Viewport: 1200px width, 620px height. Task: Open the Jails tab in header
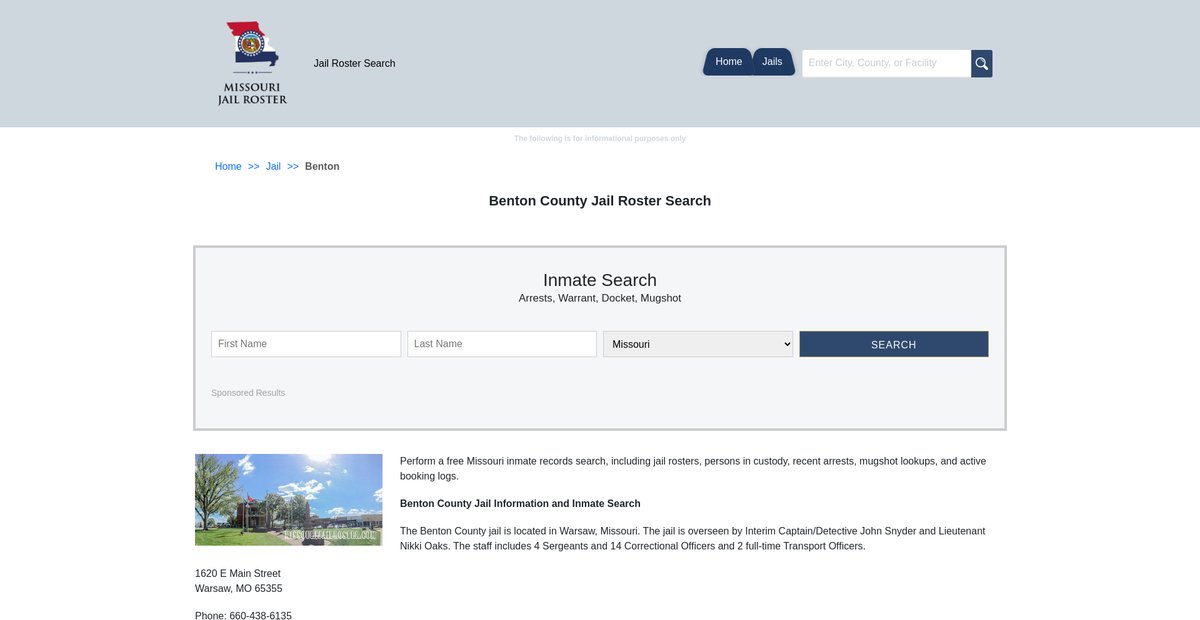pos(773,62)
